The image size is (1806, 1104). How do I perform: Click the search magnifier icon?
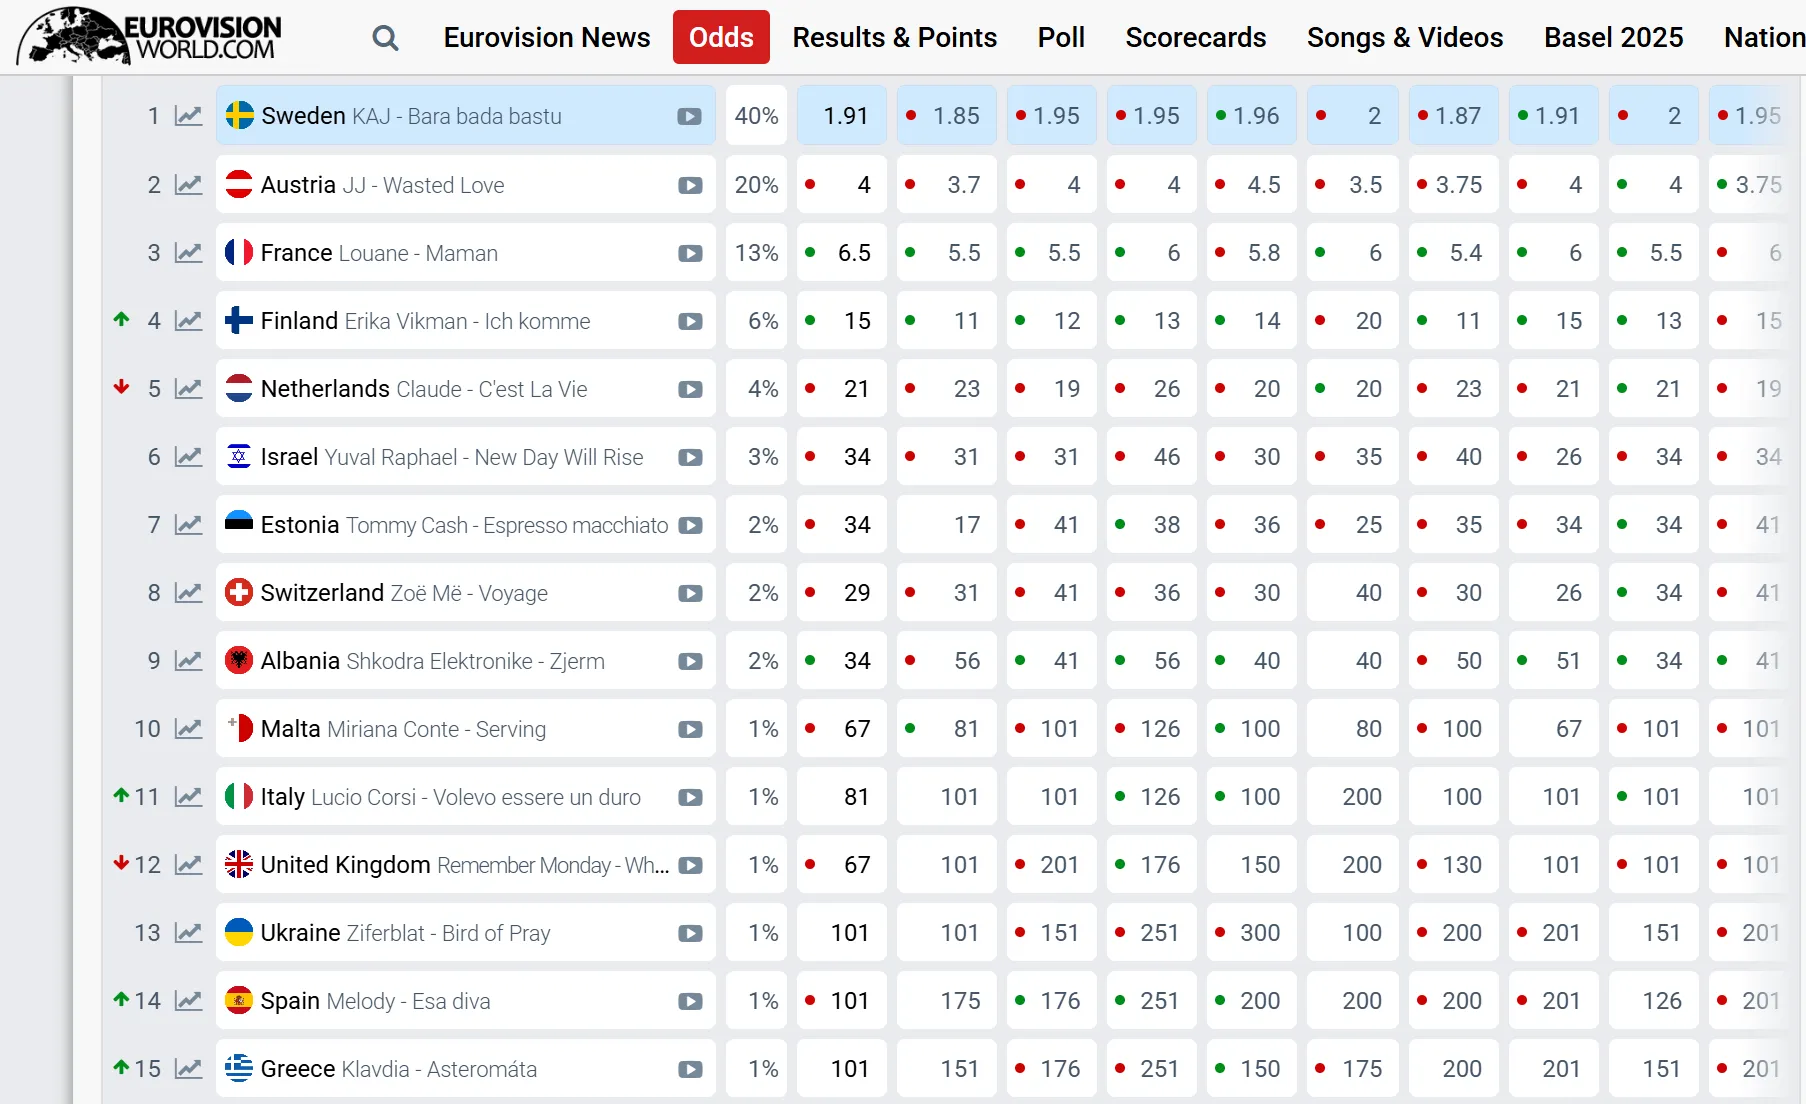[x=385, y=38]
